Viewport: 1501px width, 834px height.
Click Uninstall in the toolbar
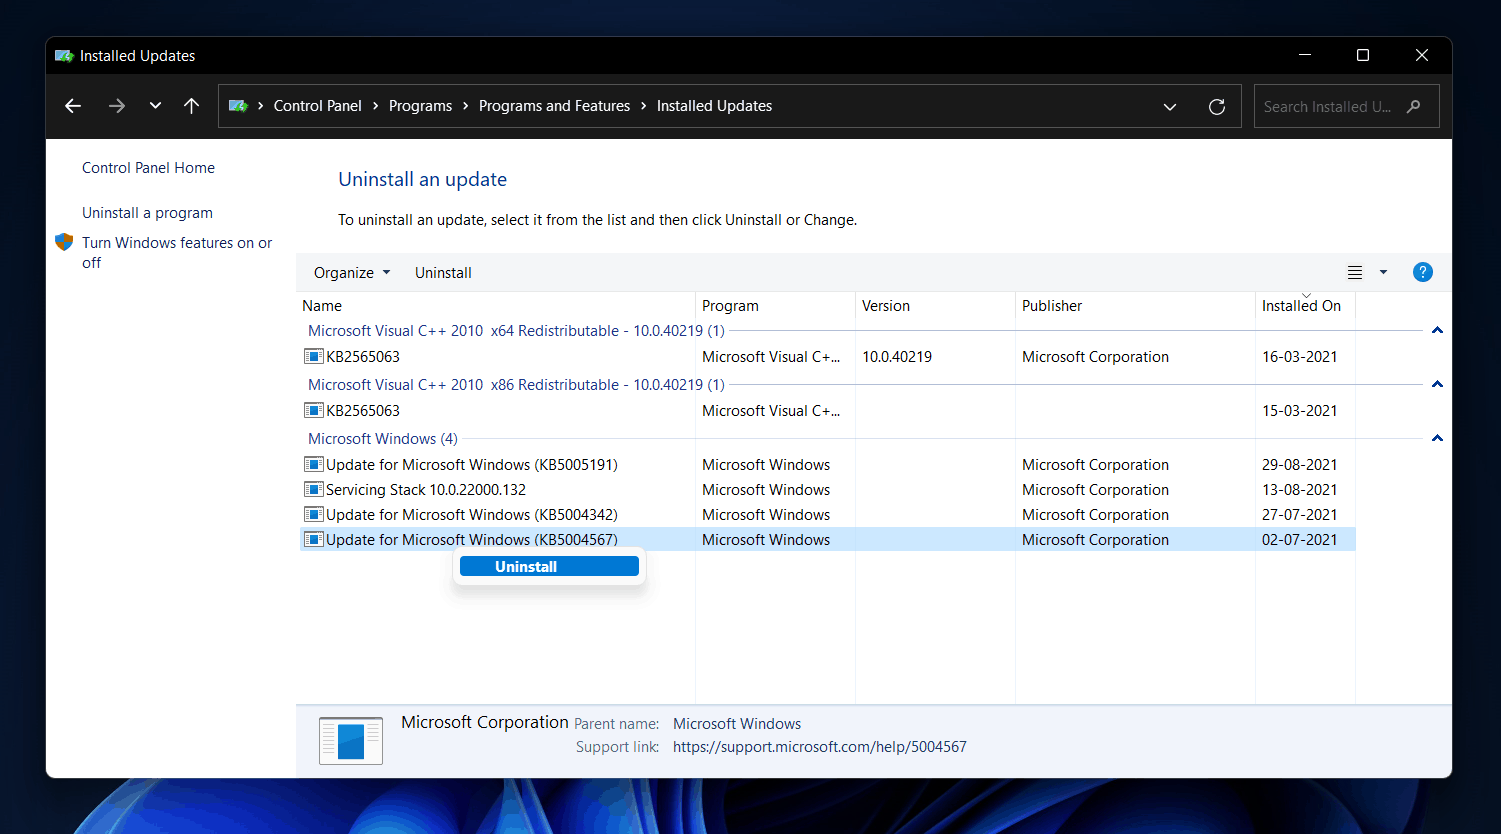(443, 273)
